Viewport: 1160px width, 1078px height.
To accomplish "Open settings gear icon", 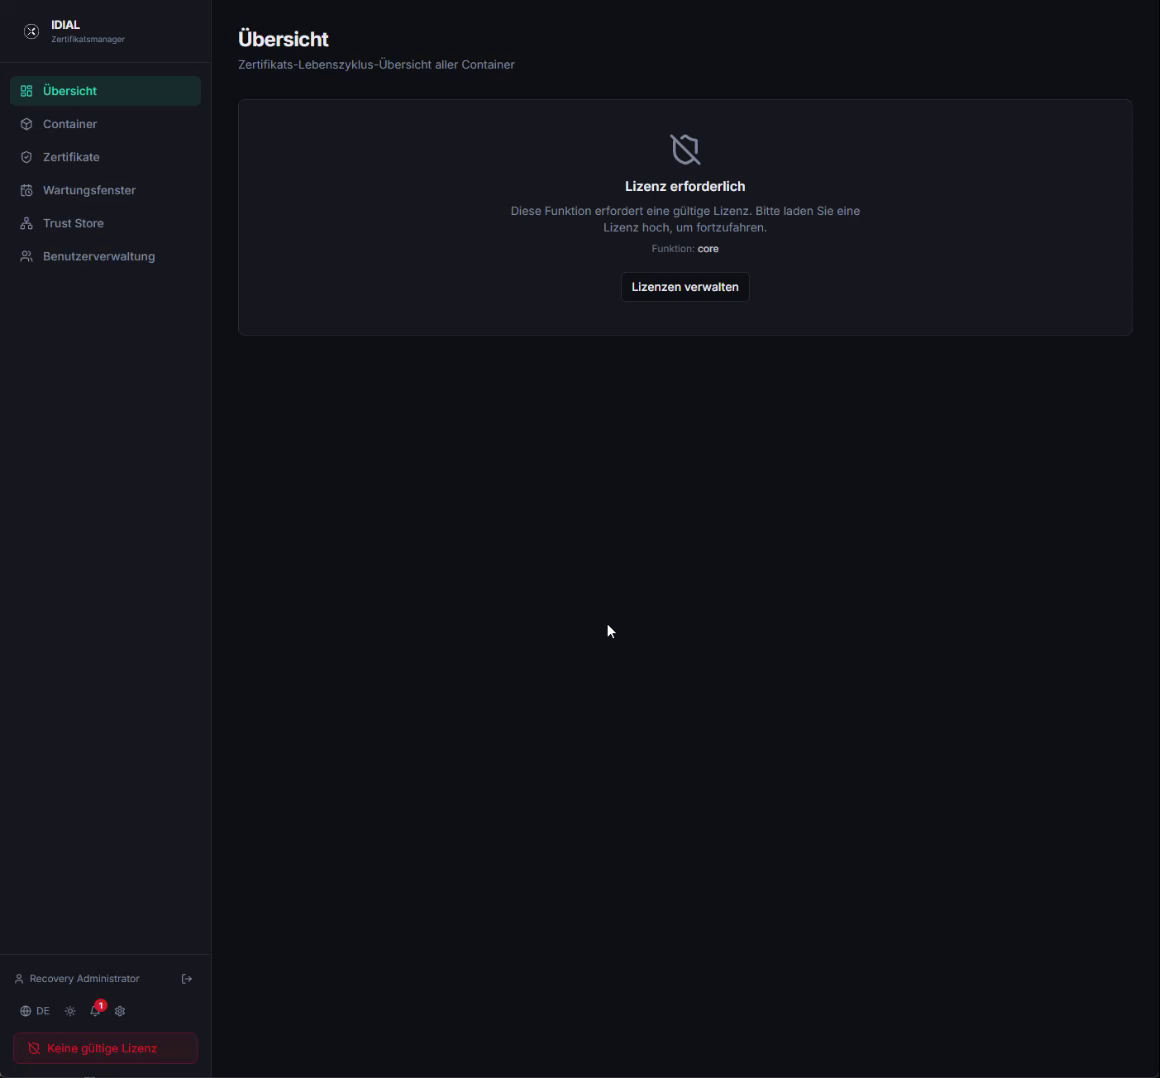I will (x=120, y=1011).
